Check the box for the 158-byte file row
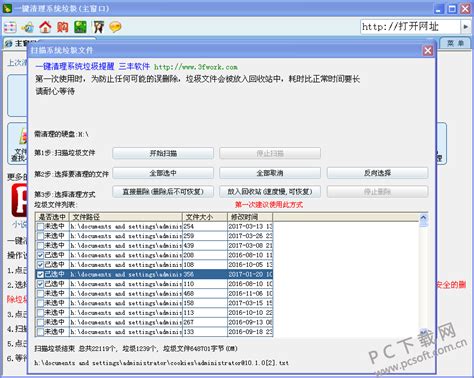The width and height of the screenshot is (474, 378). 40,303
